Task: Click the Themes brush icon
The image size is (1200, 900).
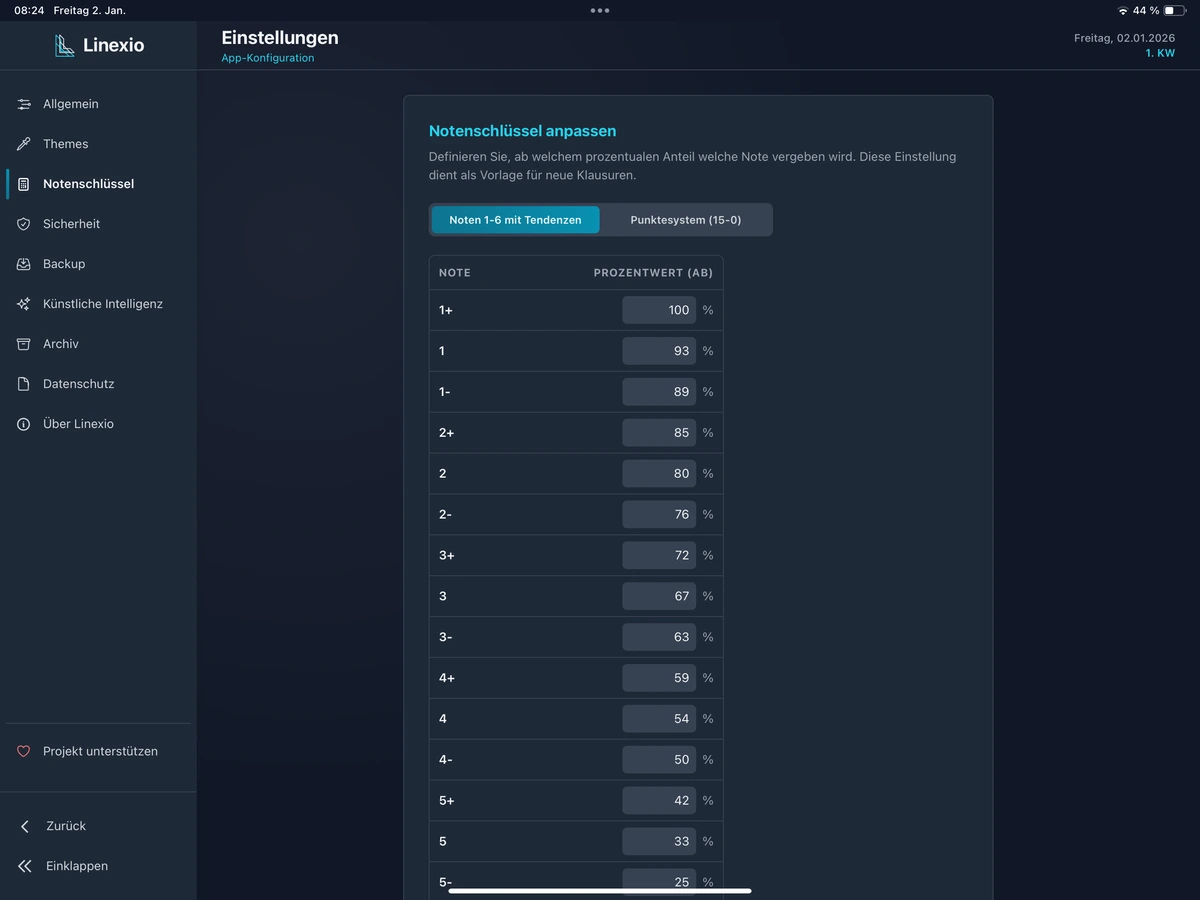Action: [x=24, y=144]
